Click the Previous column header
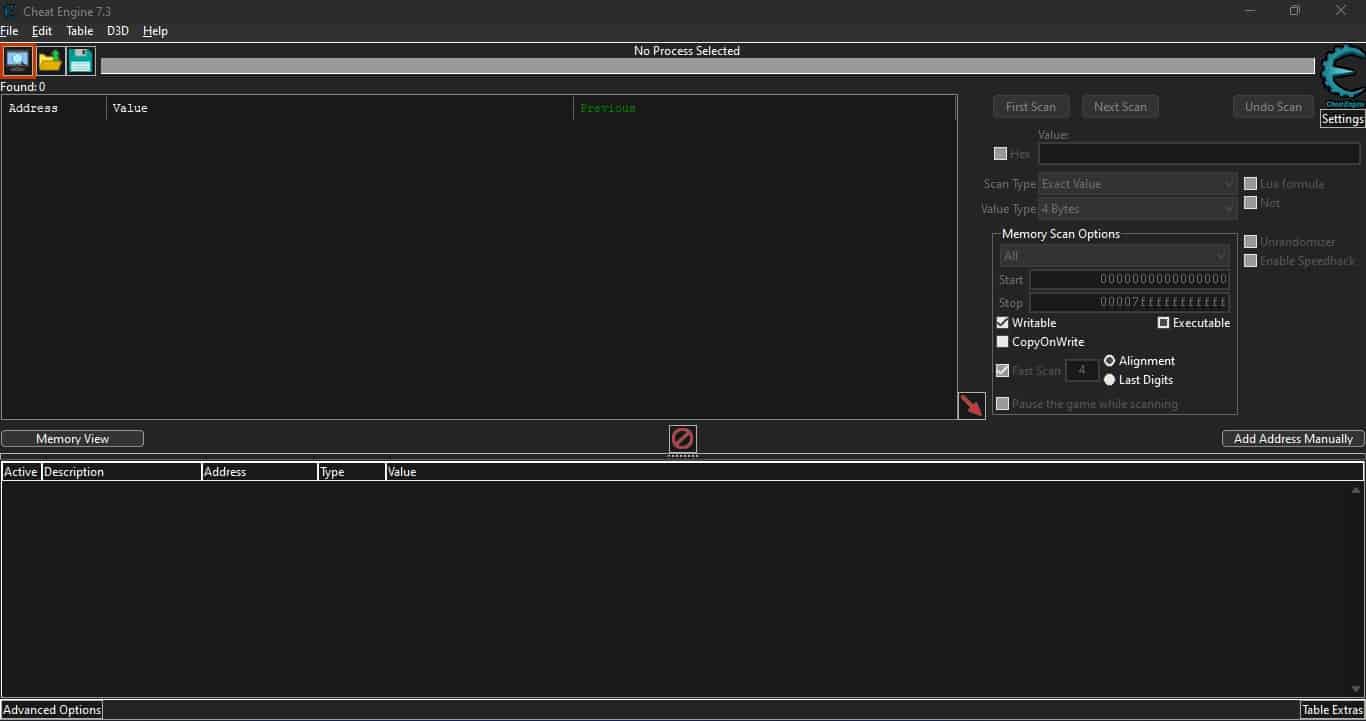The image size is (1366, 721). (x=765, y=108)
